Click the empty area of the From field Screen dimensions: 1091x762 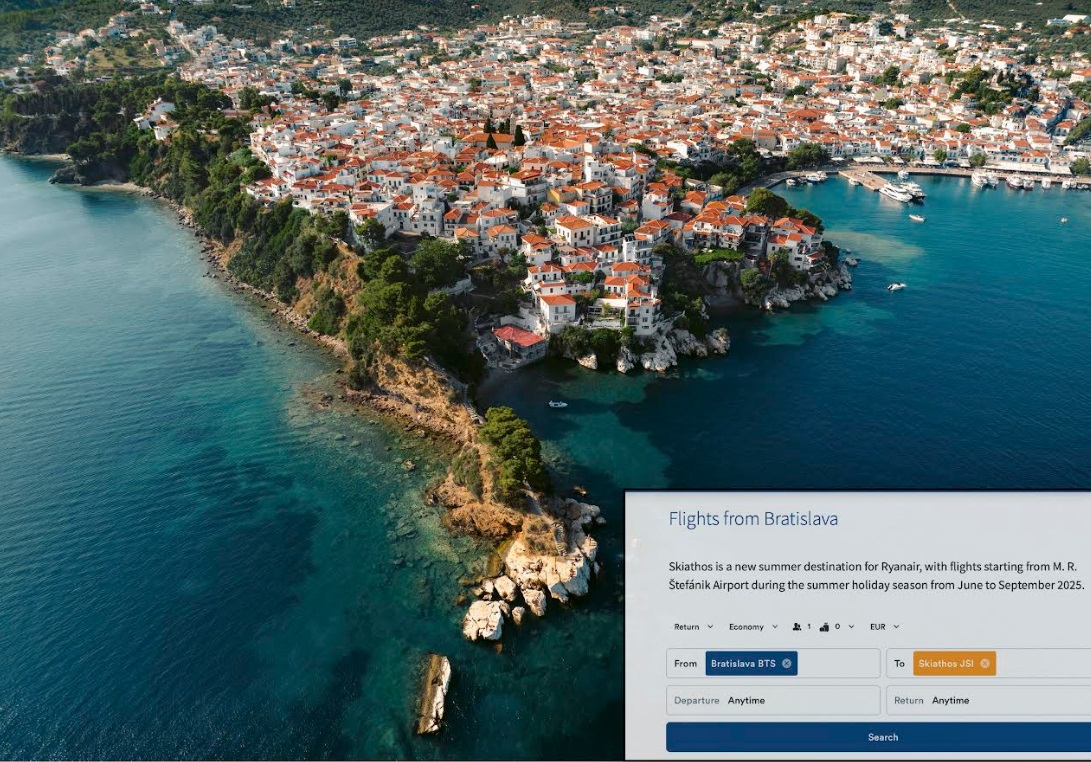[838, 663]
